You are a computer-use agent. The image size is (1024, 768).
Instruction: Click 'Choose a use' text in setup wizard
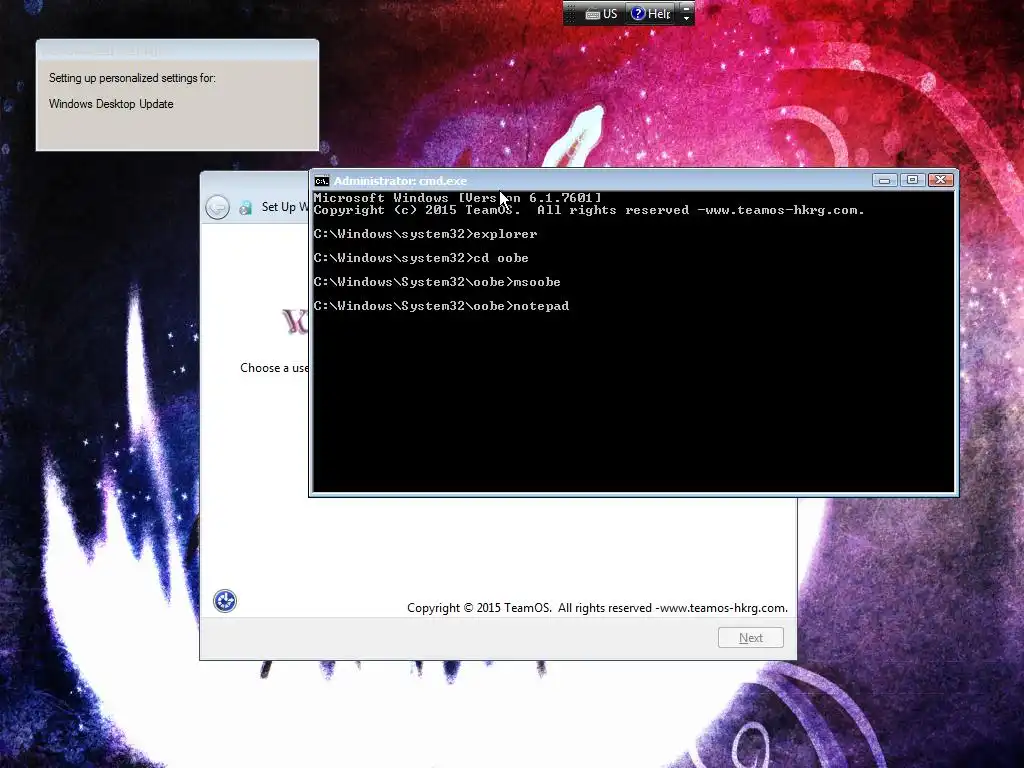[274, 368]
